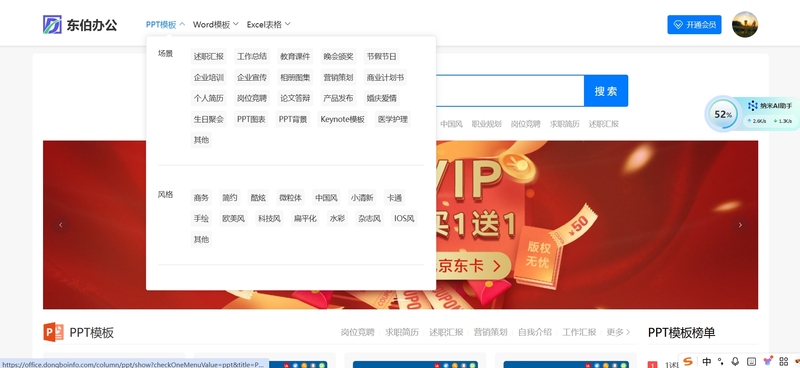The height and width of the screenshot is (368, 800).
Task: Select 酷炫 style tag
Action: (258, 198)
